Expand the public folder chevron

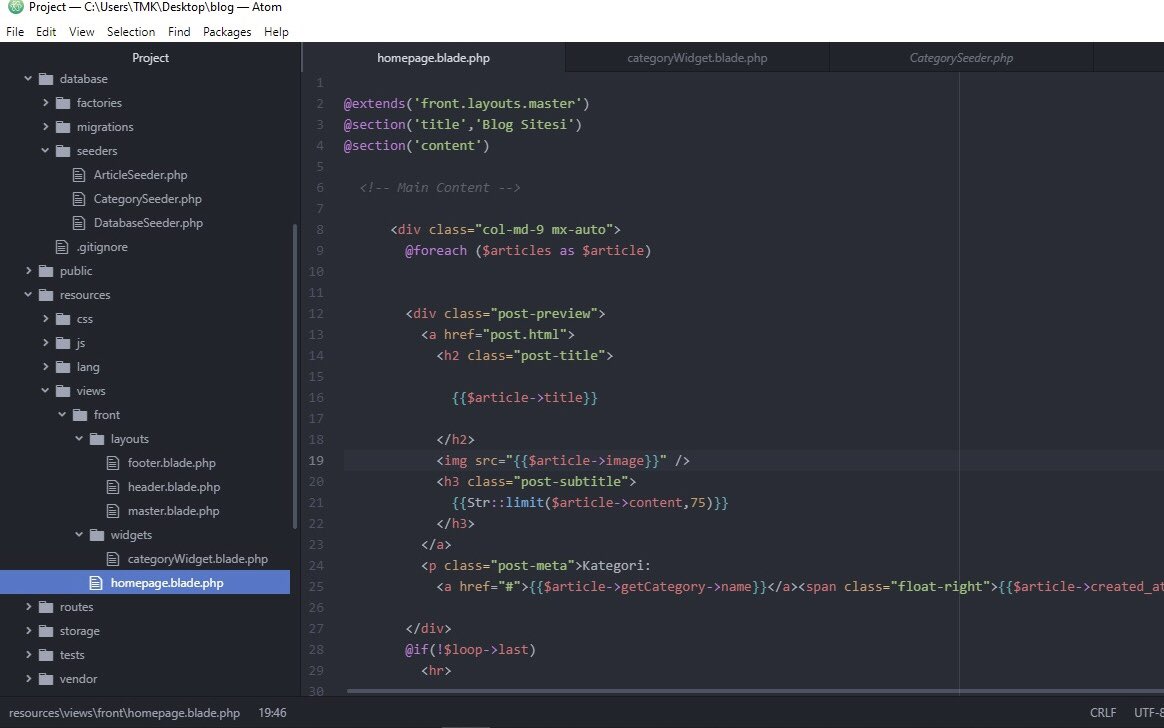pyautogui.click(x=28, y=270)
